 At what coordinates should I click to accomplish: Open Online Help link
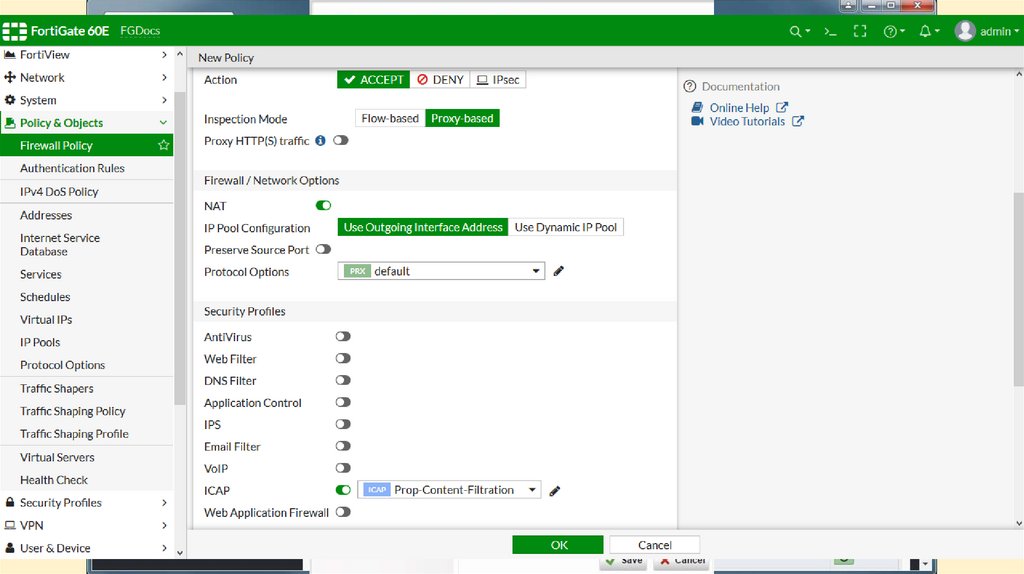pos(739,108)
